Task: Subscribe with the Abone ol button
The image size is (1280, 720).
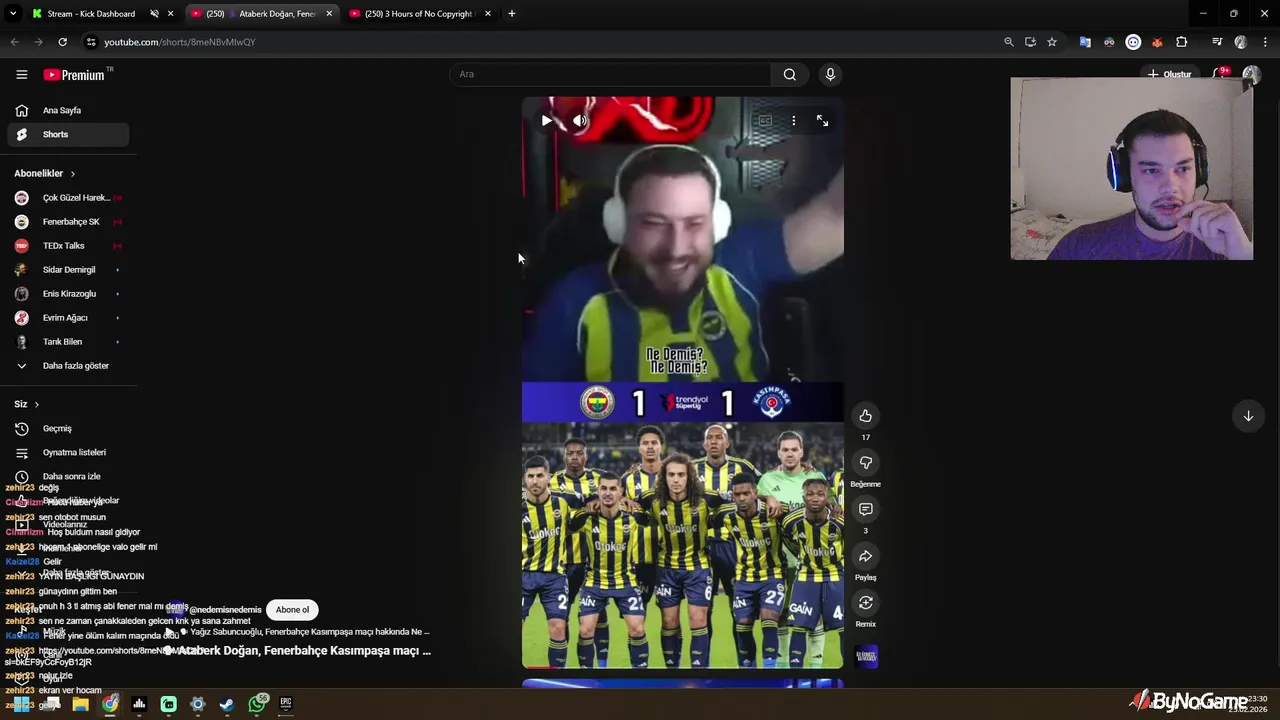Action: (x=293, y=610)
